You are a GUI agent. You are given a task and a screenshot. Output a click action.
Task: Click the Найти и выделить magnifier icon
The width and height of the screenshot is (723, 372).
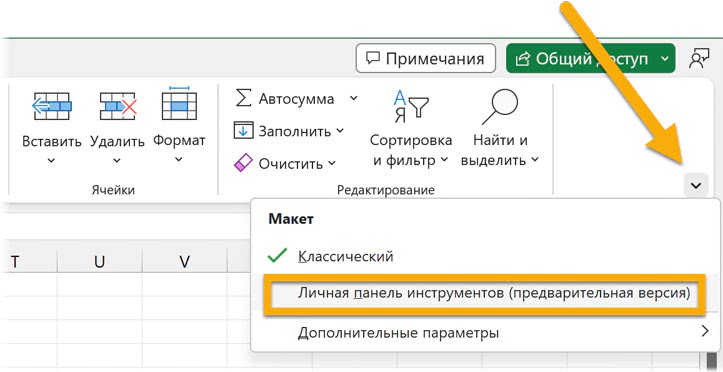500,107
